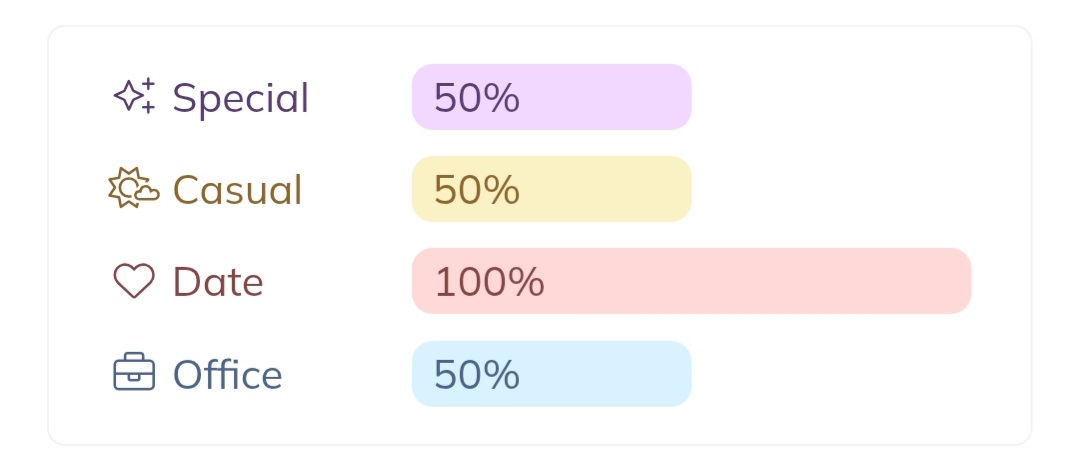The width and height of the screenshot is (1067, 468).
Task: Click the 50% value in the Casual bar
Action: tap(477, 190)
